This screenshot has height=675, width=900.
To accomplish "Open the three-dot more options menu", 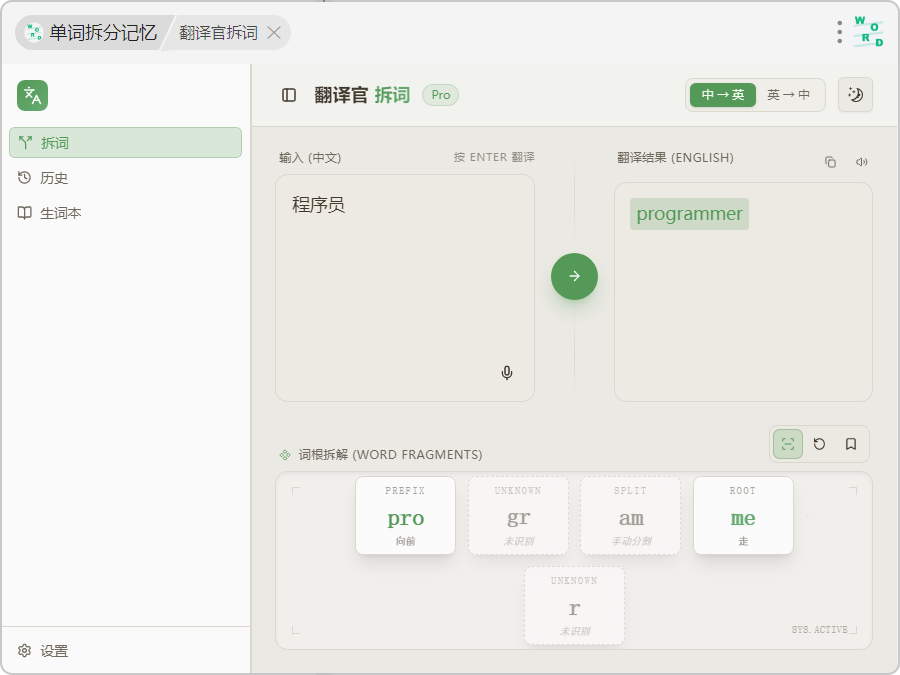I will [839, 32].
